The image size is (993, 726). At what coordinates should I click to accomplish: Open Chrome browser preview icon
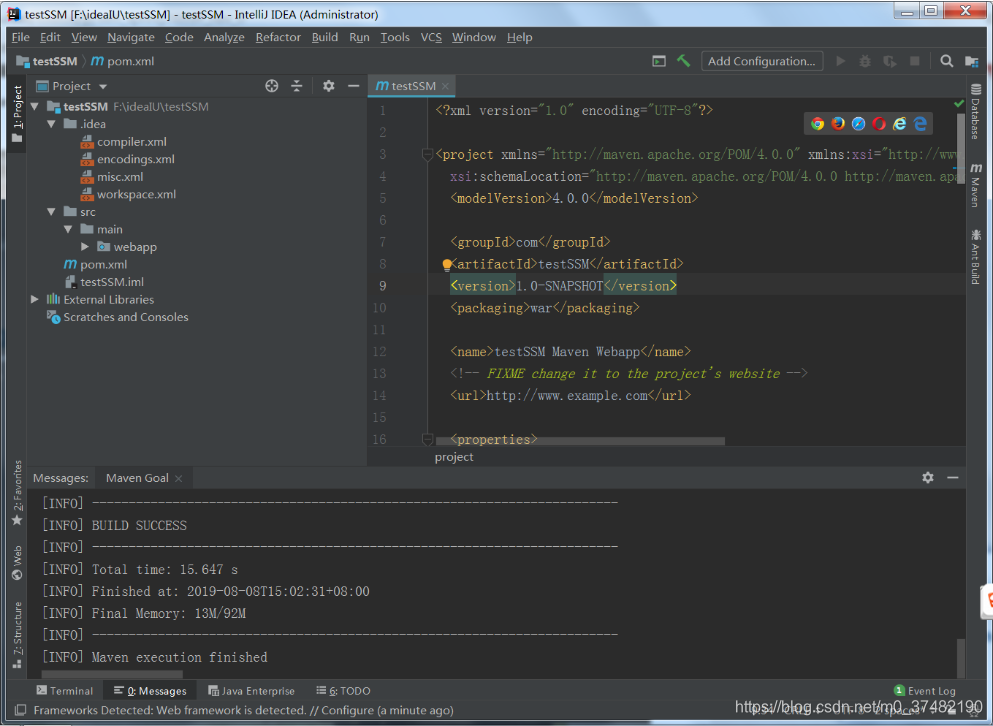(818, 124)
